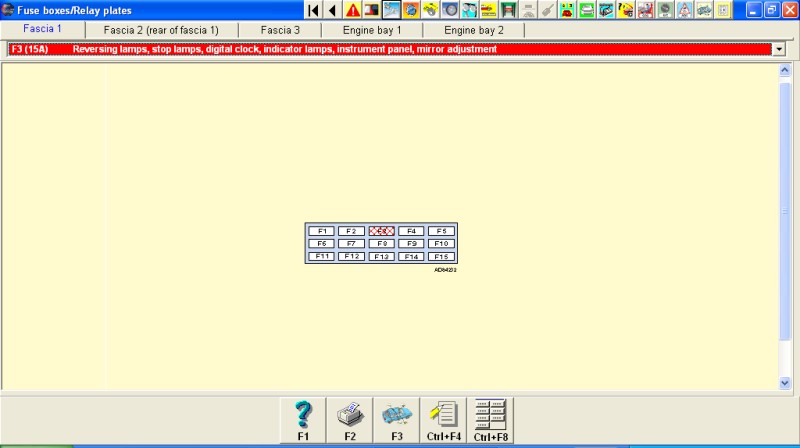Open the Engine bay 1 tab

click(372, 30)
